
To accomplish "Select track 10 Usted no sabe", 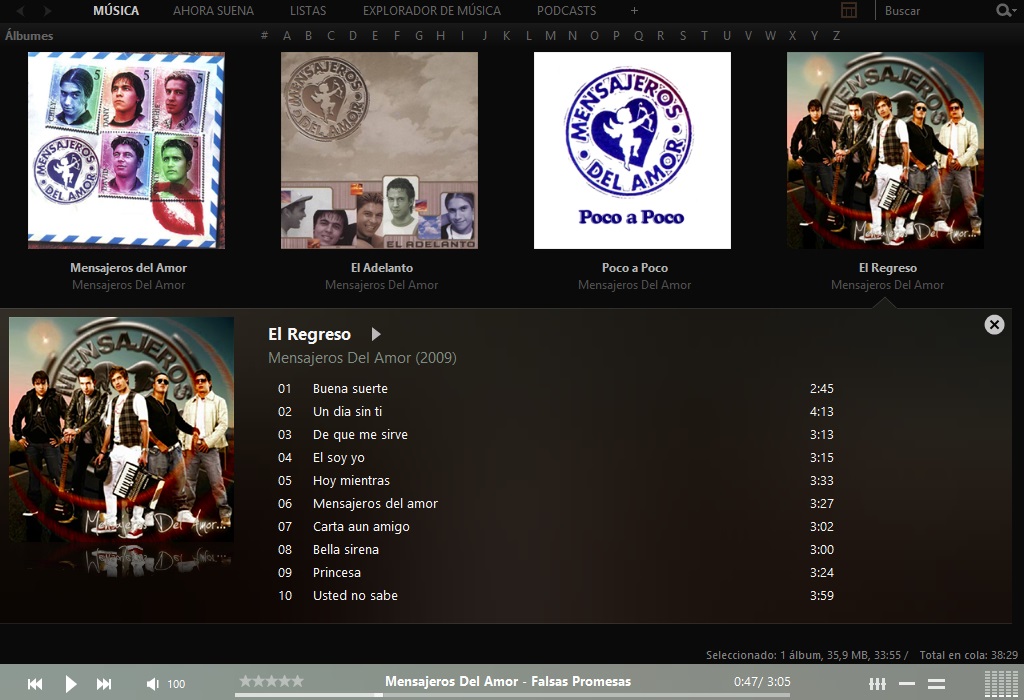I will [555, 596].
